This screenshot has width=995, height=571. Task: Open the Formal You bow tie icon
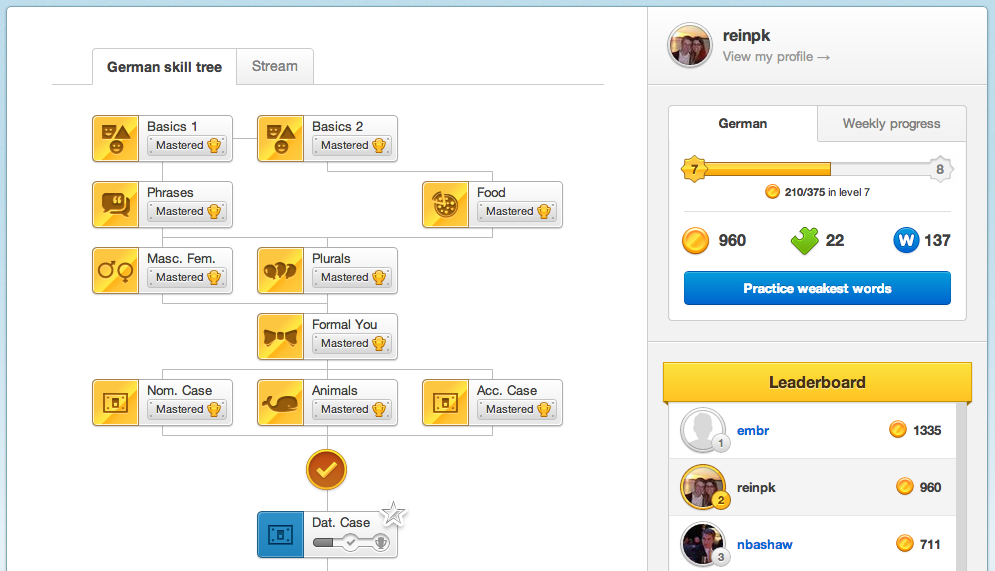click(x=280, y=336)
